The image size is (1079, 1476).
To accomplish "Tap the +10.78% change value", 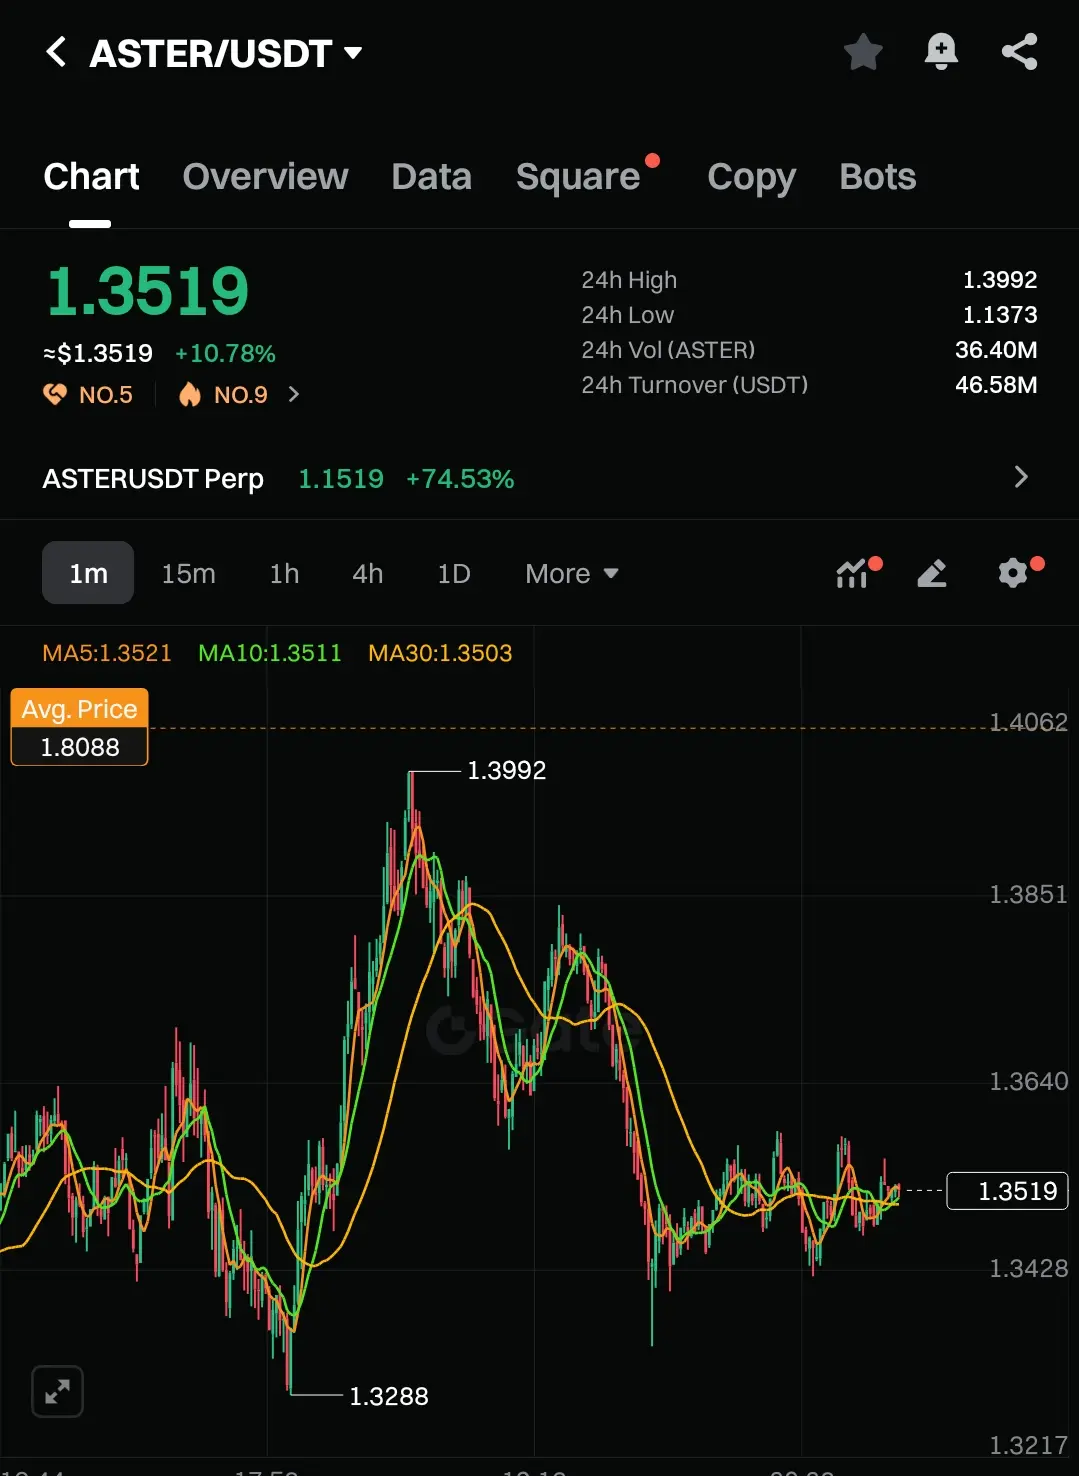I will click(225, 354).
